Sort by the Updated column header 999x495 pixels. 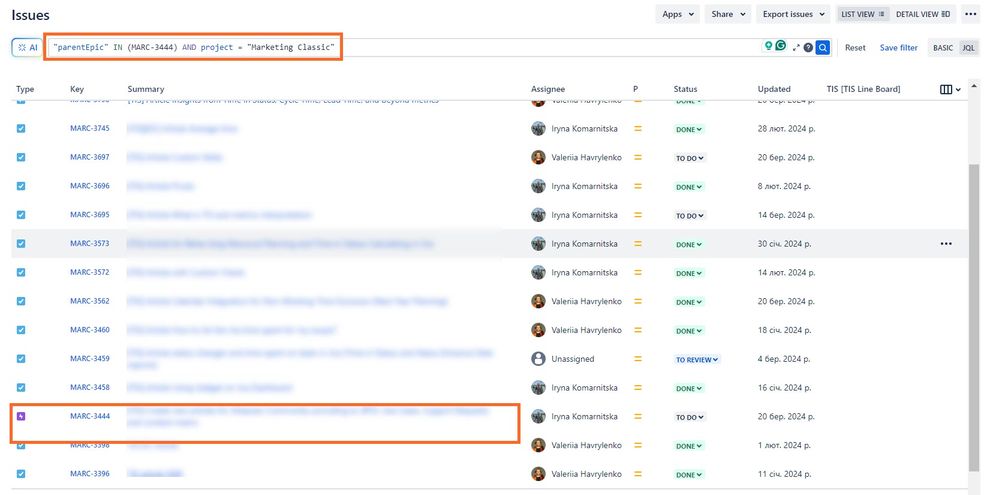point(774,89)
